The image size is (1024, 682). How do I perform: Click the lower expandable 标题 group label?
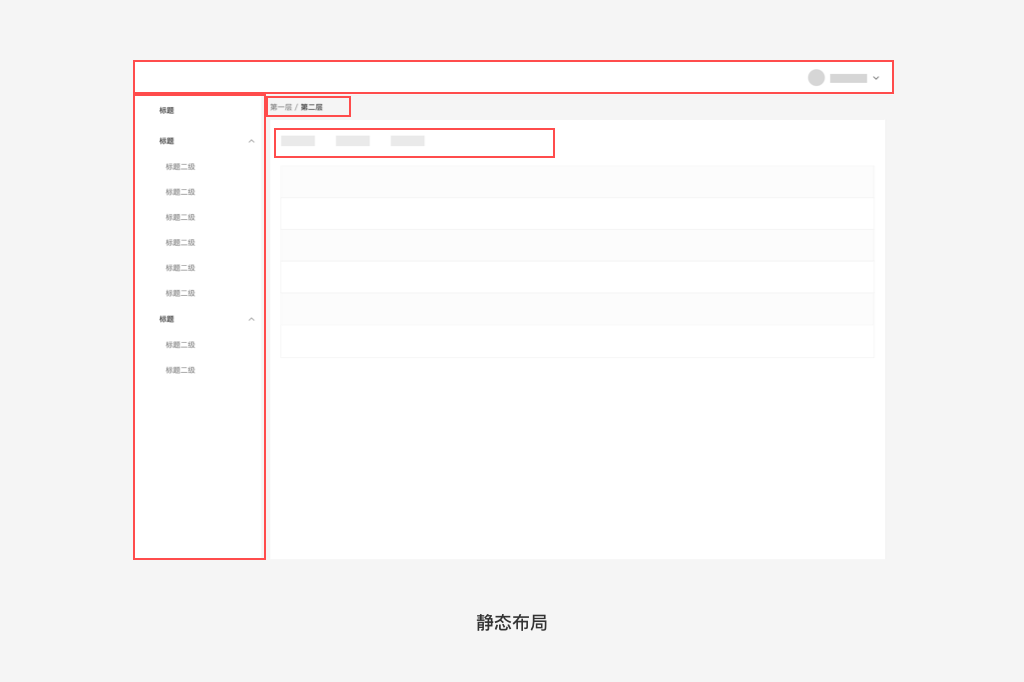pos(167,319)
